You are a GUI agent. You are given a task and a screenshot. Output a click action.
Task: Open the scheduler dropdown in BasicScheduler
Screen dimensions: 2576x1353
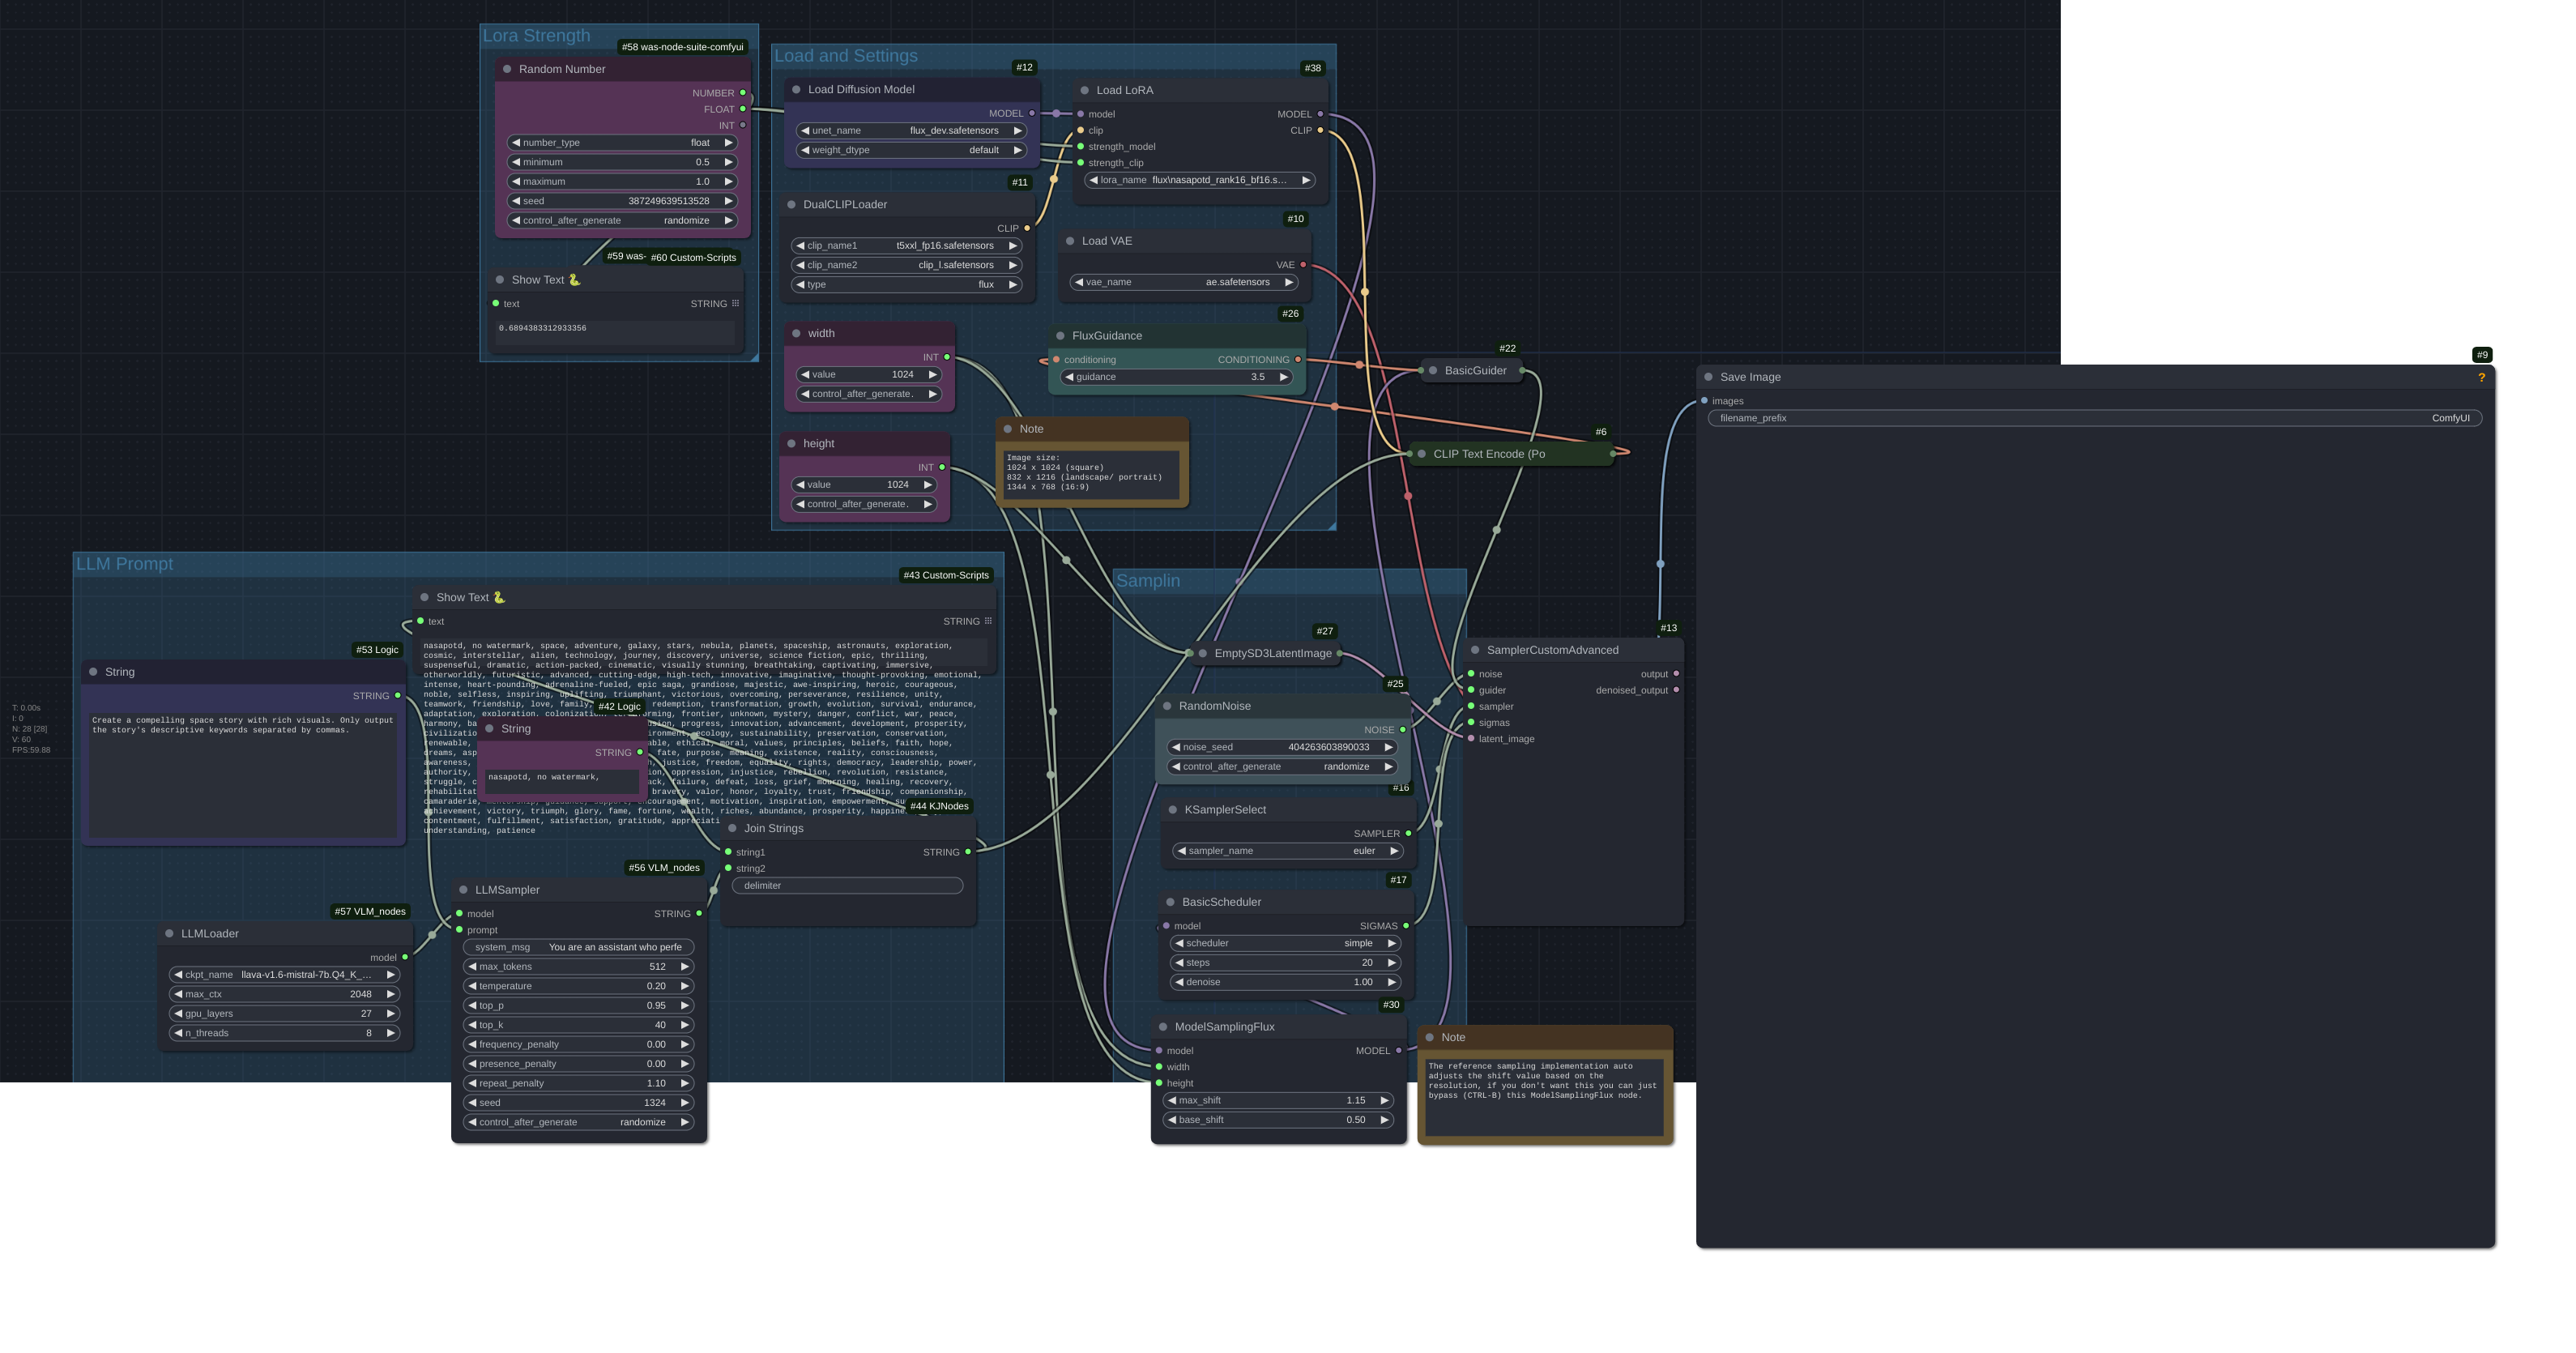coord(1285,943)
